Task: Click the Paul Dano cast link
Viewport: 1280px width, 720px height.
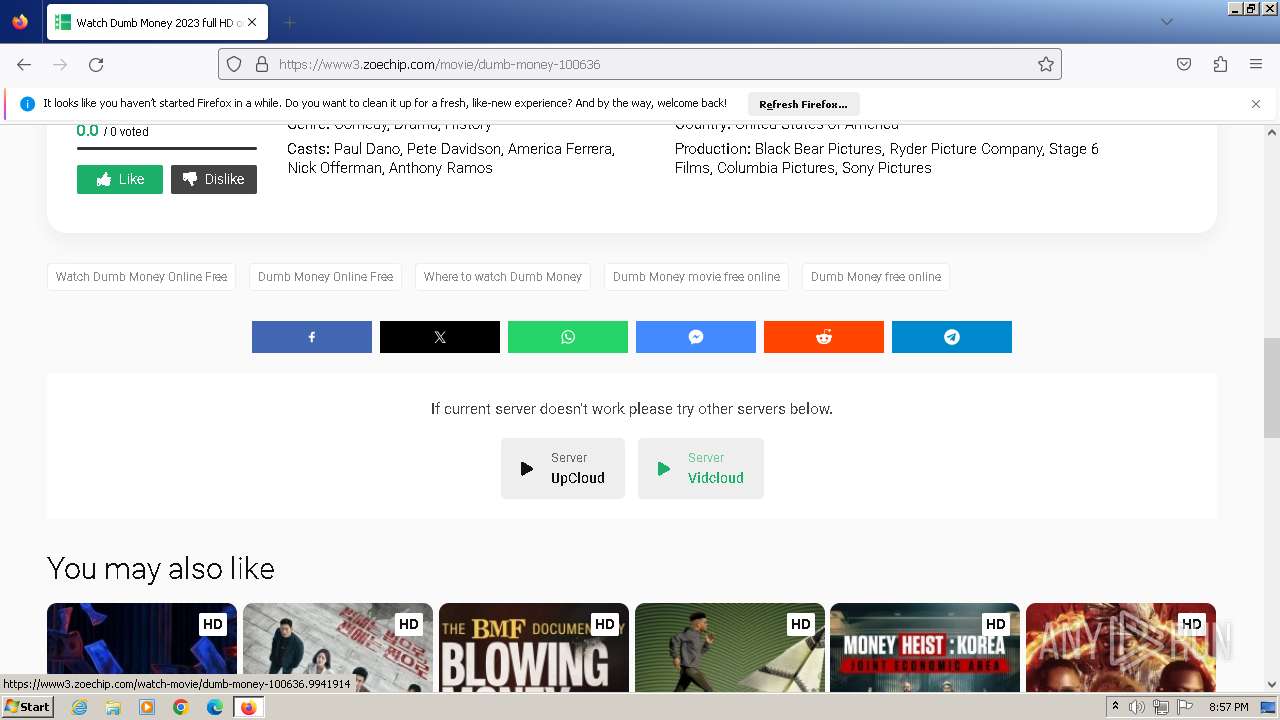Action: 366,149
